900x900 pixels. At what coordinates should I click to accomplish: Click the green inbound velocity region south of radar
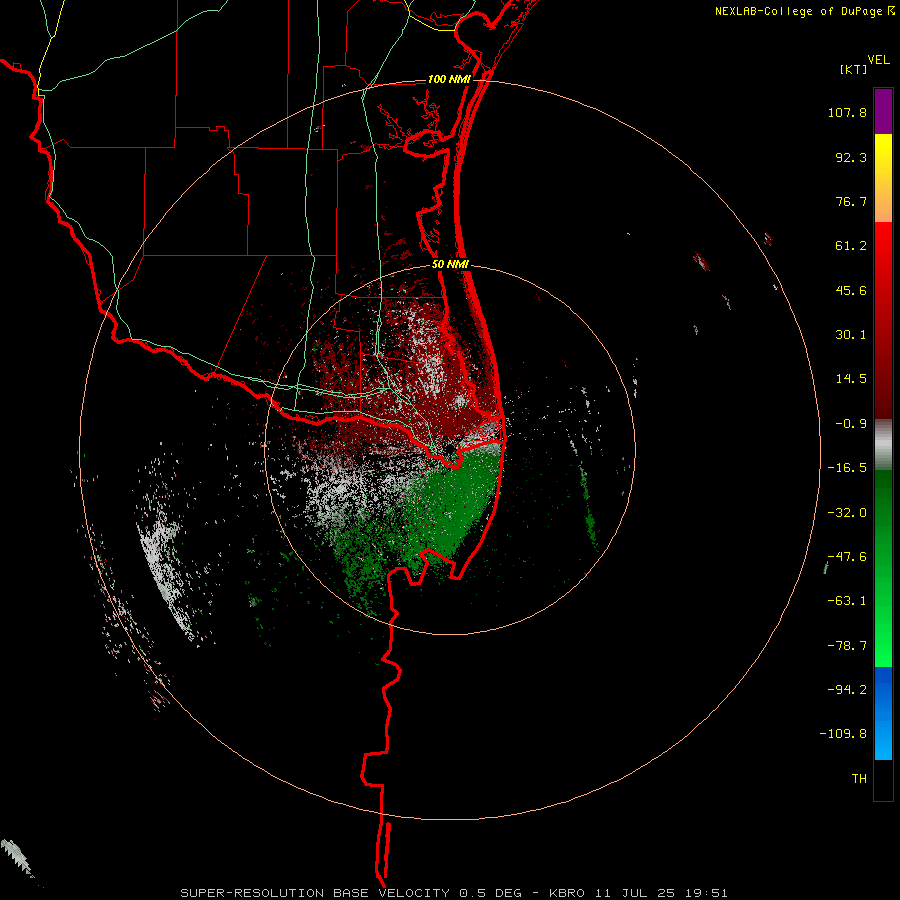(x=453, y=505)
